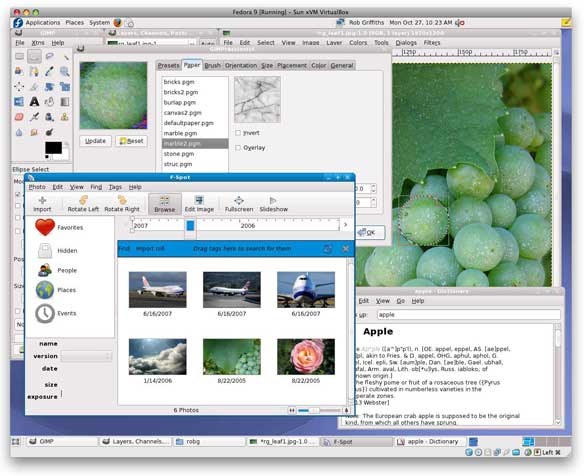Start Slideshow from F-Spot toolbar
Screen dimensions: 584x476
tap(273, 204)
